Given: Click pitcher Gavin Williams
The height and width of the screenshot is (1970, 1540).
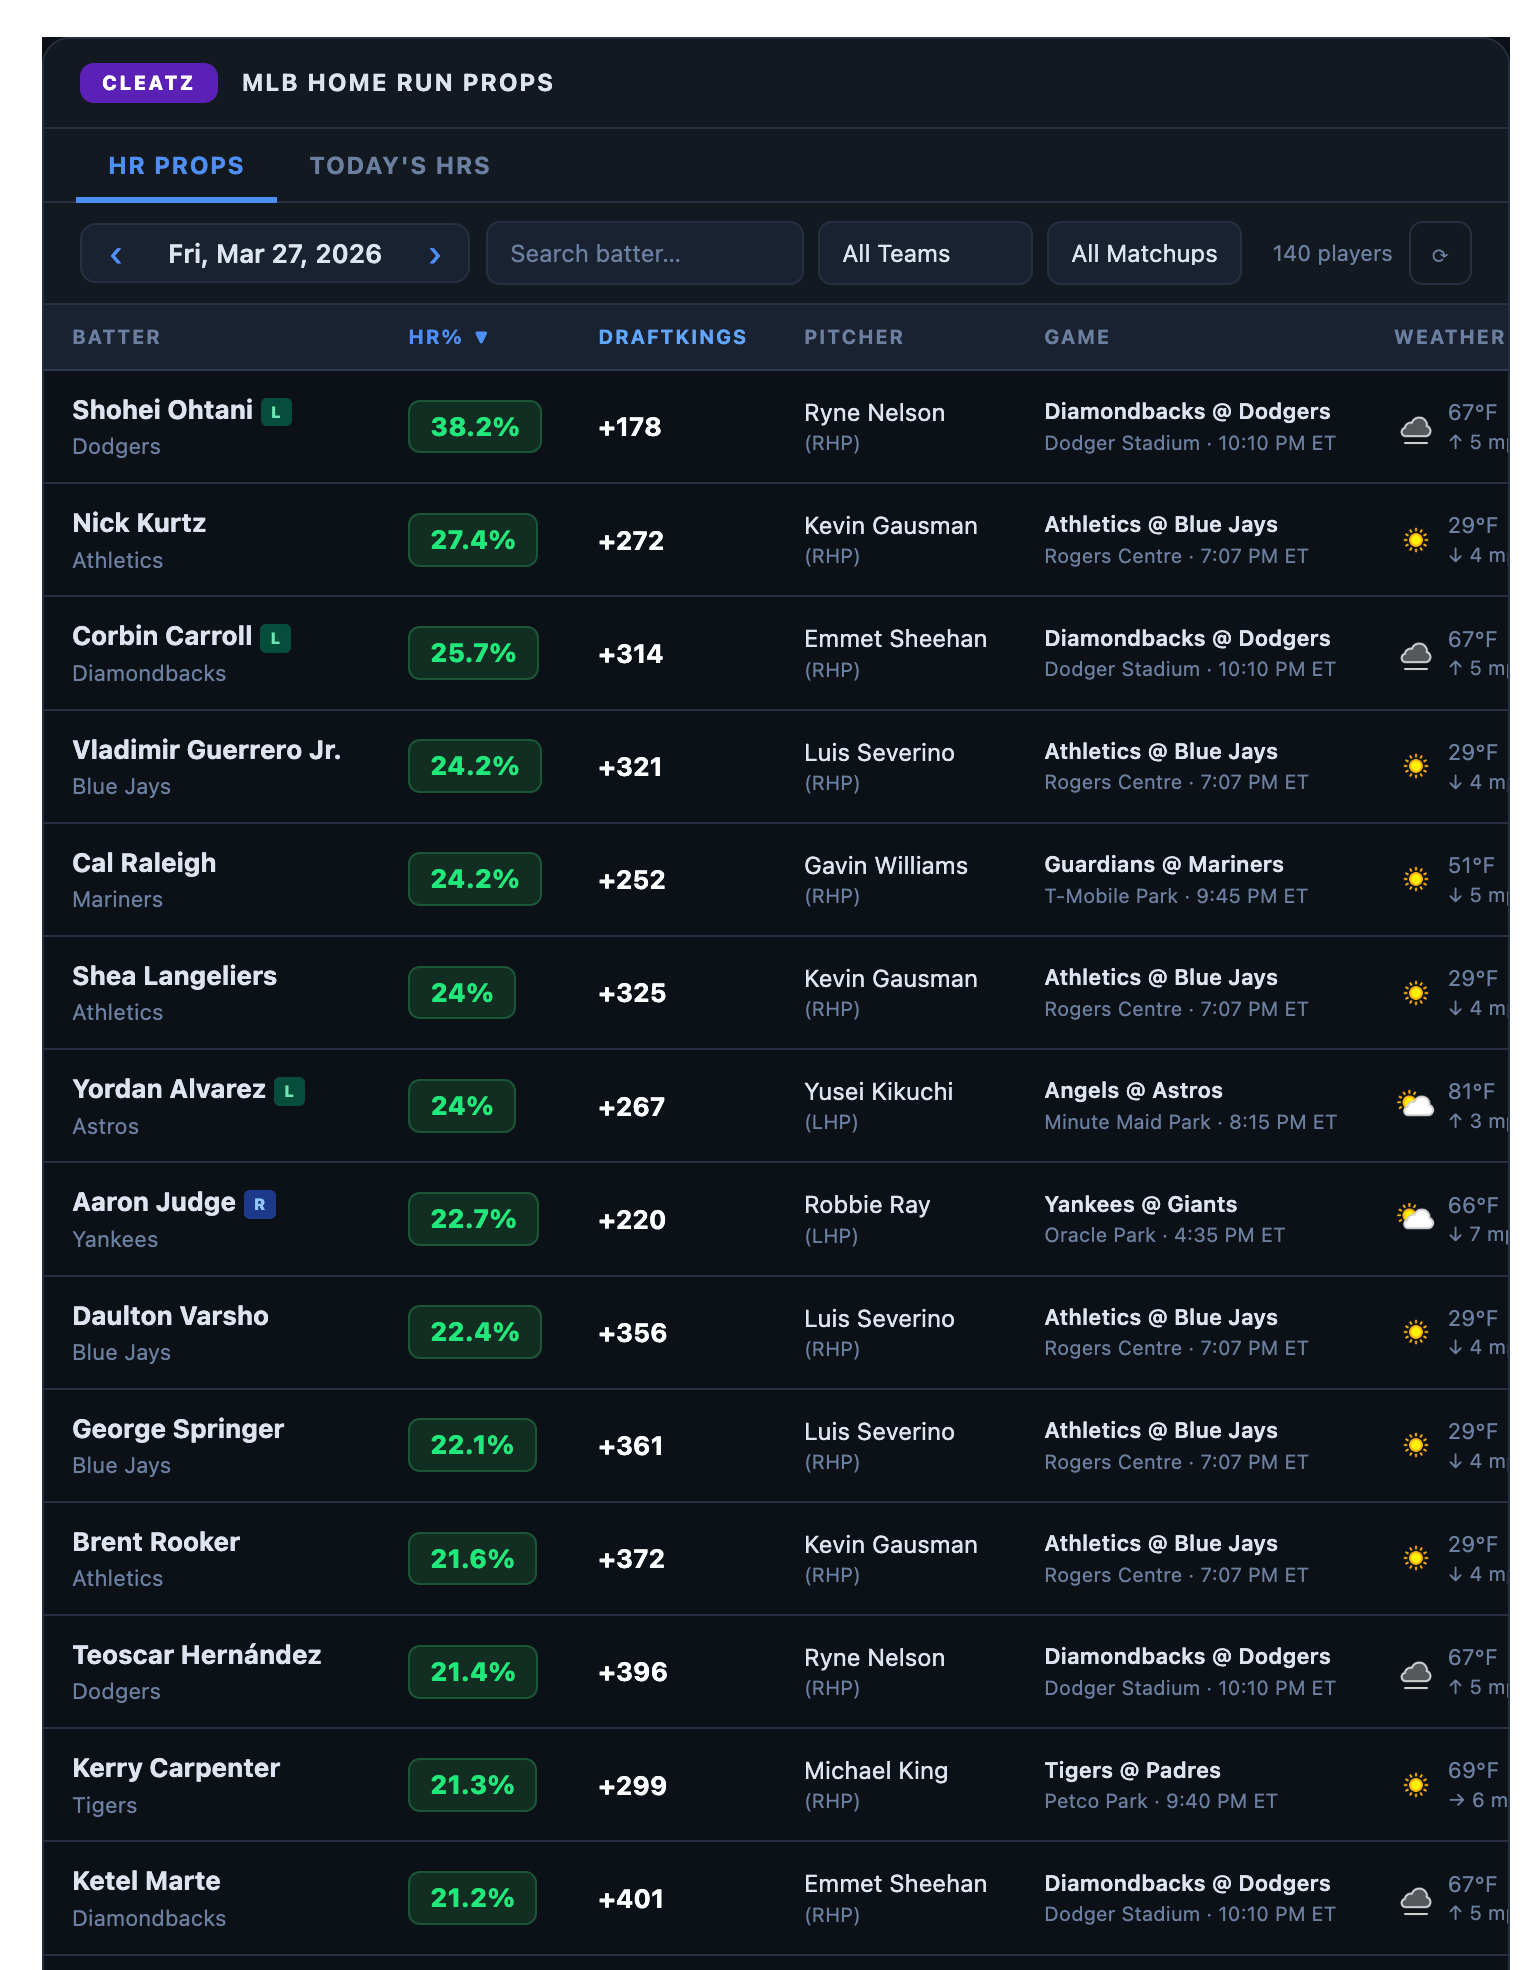Looking at the screenshot, I should tap(886, 866).
